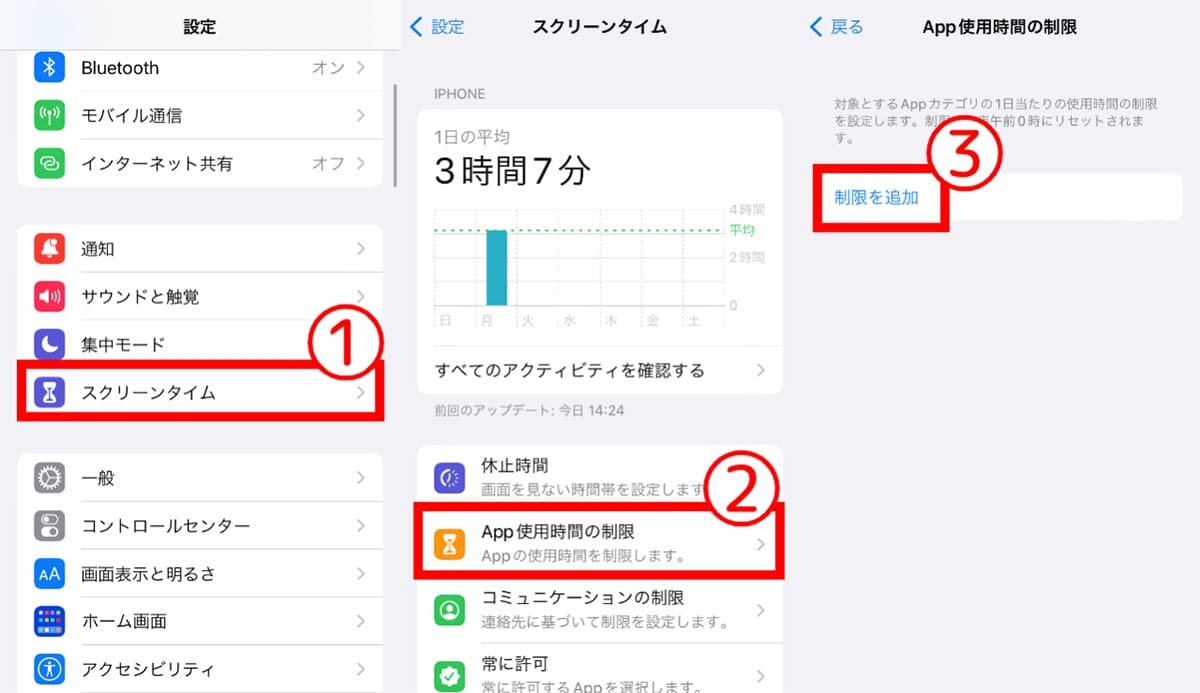Tap the 休止時間 purple icon
The width and height of the screenshot is (1200, 693).
[449, 477]
